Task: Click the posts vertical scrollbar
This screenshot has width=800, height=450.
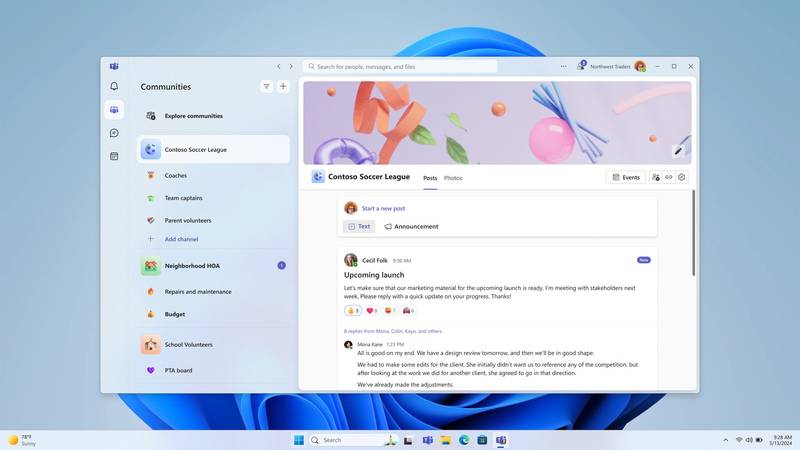Action: tap(693, 233)
